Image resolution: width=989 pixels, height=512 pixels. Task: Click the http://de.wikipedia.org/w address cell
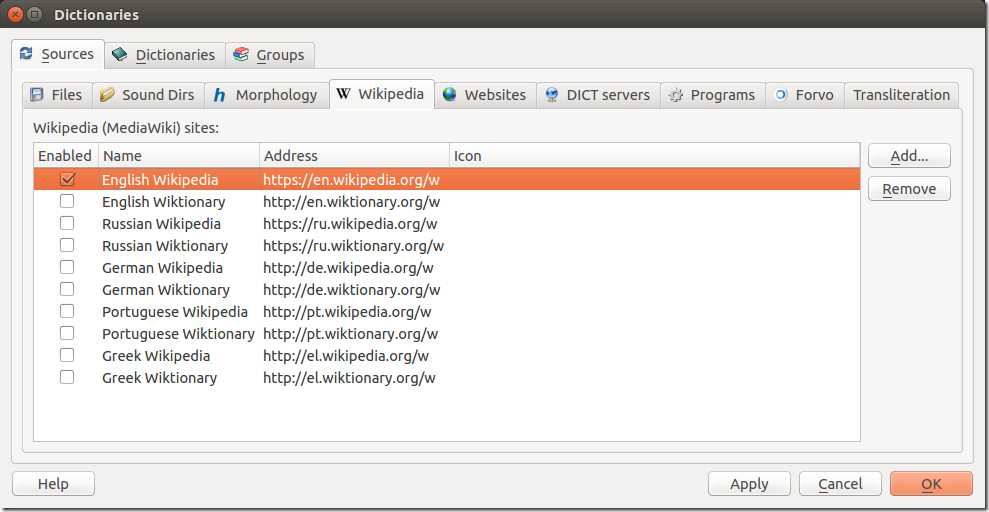[354, 267]
